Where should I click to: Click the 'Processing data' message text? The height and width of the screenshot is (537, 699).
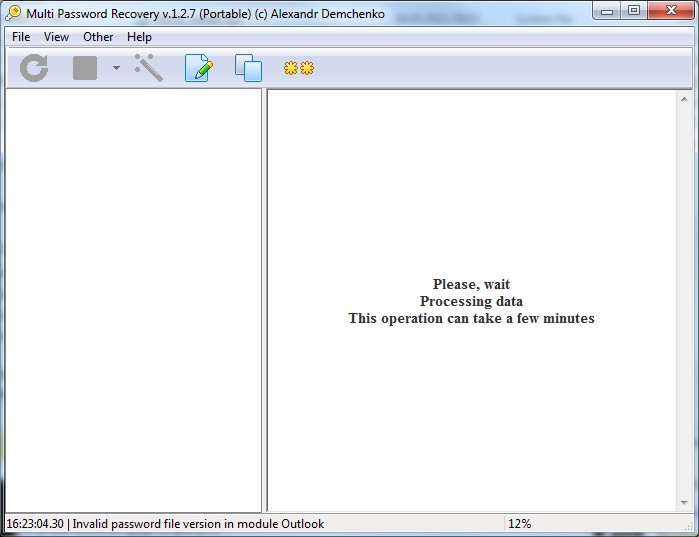471,301
